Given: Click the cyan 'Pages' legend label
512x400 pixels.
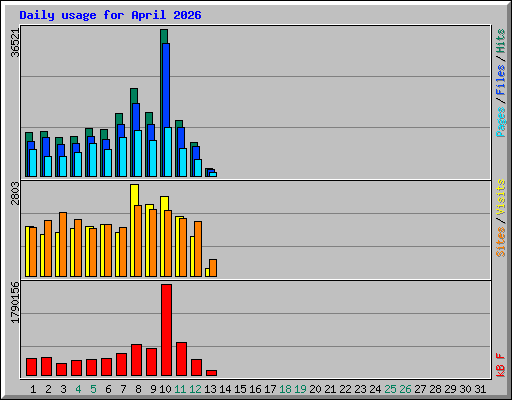Looking at the screenshot, I should [501, 122].
